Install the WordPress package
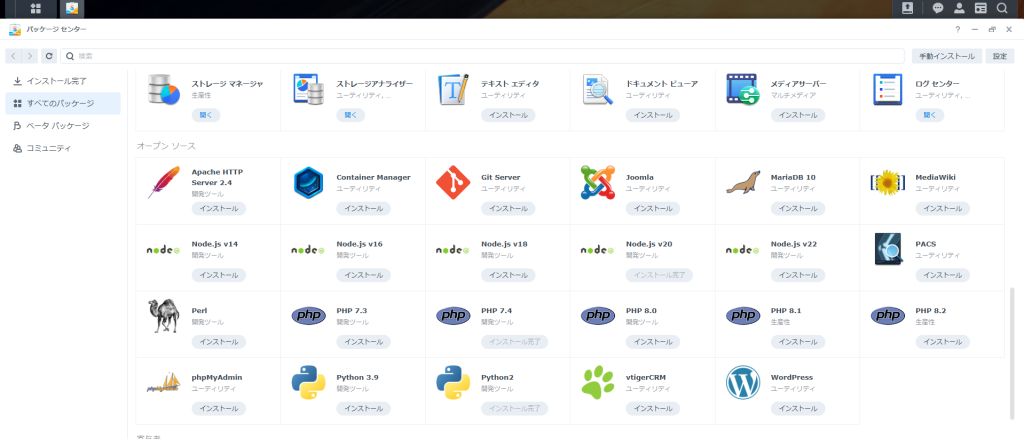 point(797,408)
